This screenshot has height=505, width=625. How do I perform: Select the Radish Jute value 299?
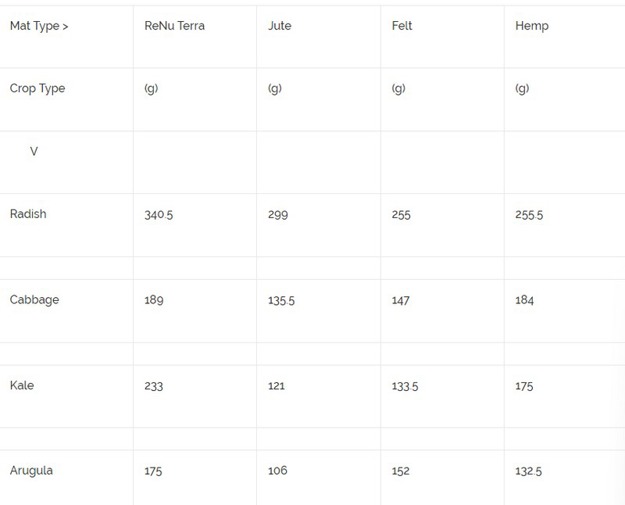[x=278, y=215]
